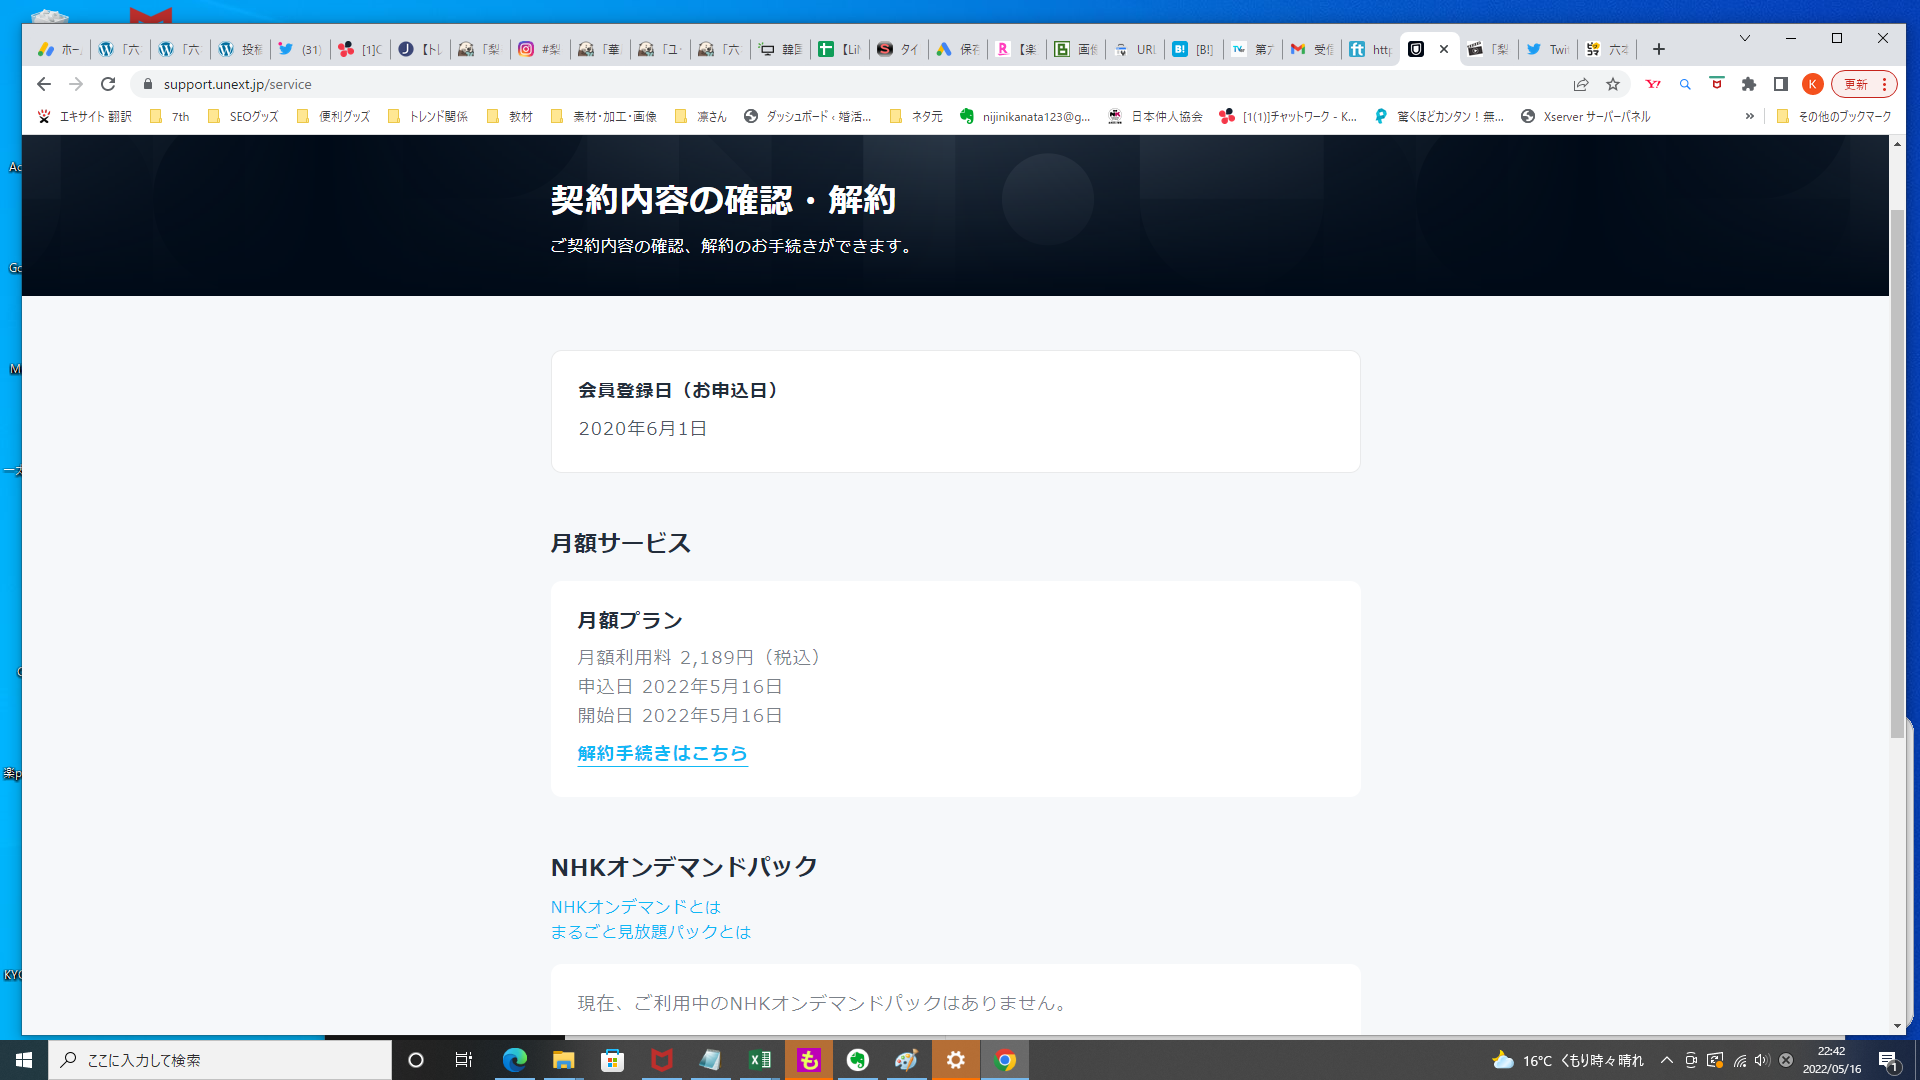The height and width of the screenshot is (1080, 1920).
Task: Click the 更新 update button
Action: click(1857, 84)
